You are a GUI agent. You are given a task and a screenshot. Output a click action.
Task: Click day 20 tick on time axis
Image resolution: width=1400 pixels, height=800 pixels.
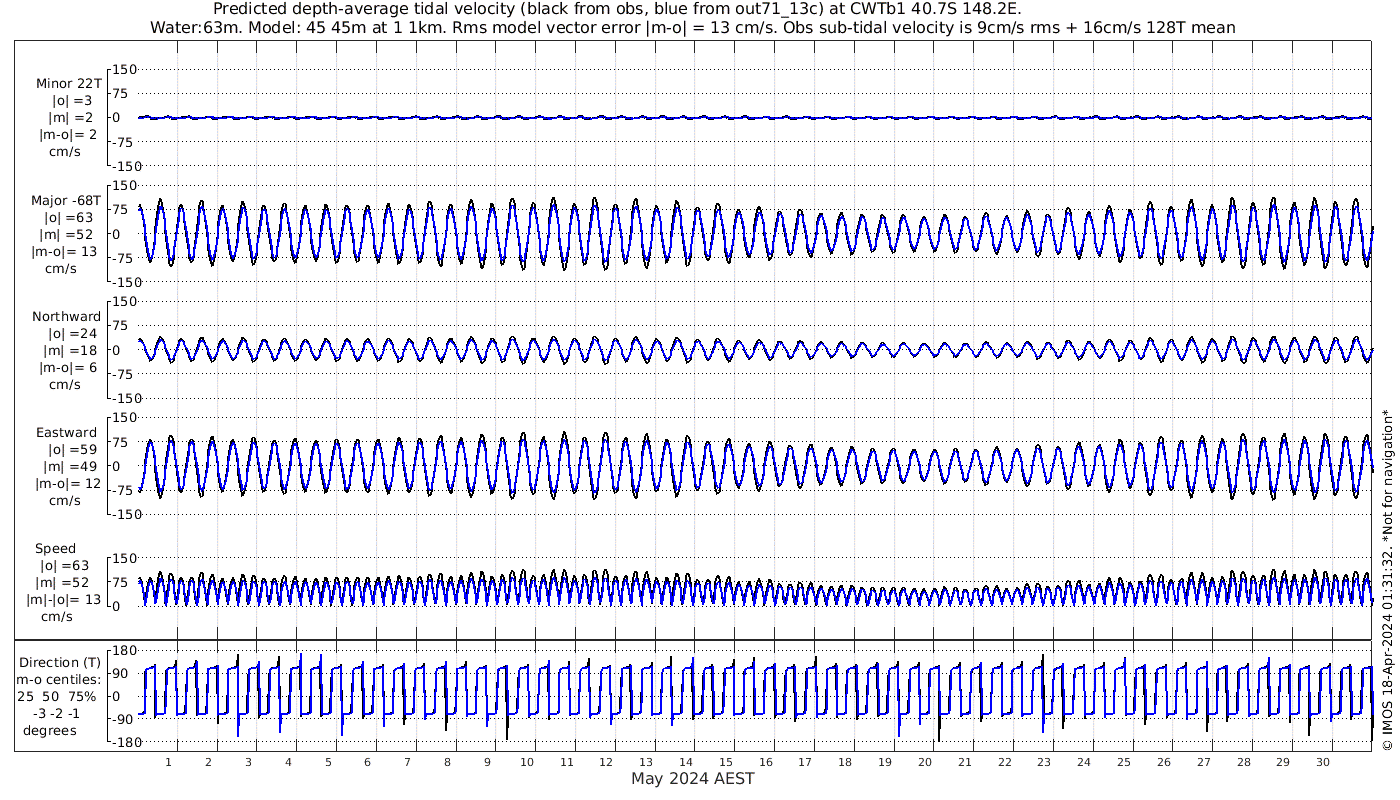point(925,762)
